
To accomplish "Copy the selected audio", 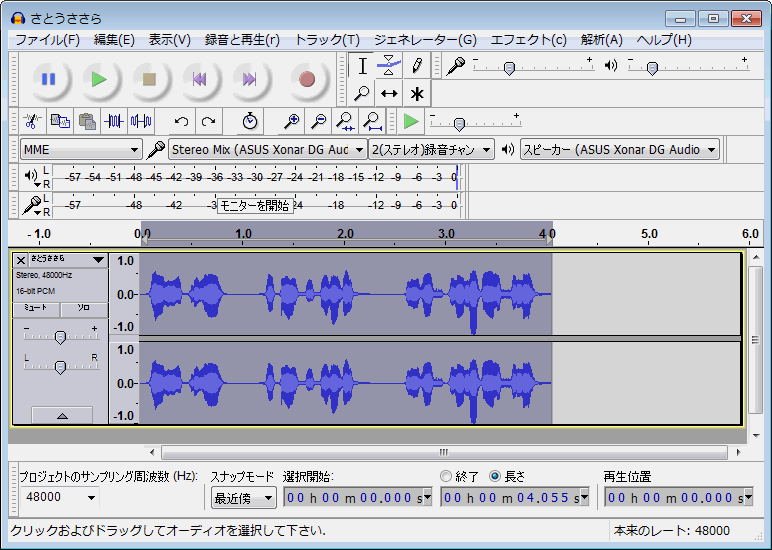I will pyautogui.click(x=60, y=121).
